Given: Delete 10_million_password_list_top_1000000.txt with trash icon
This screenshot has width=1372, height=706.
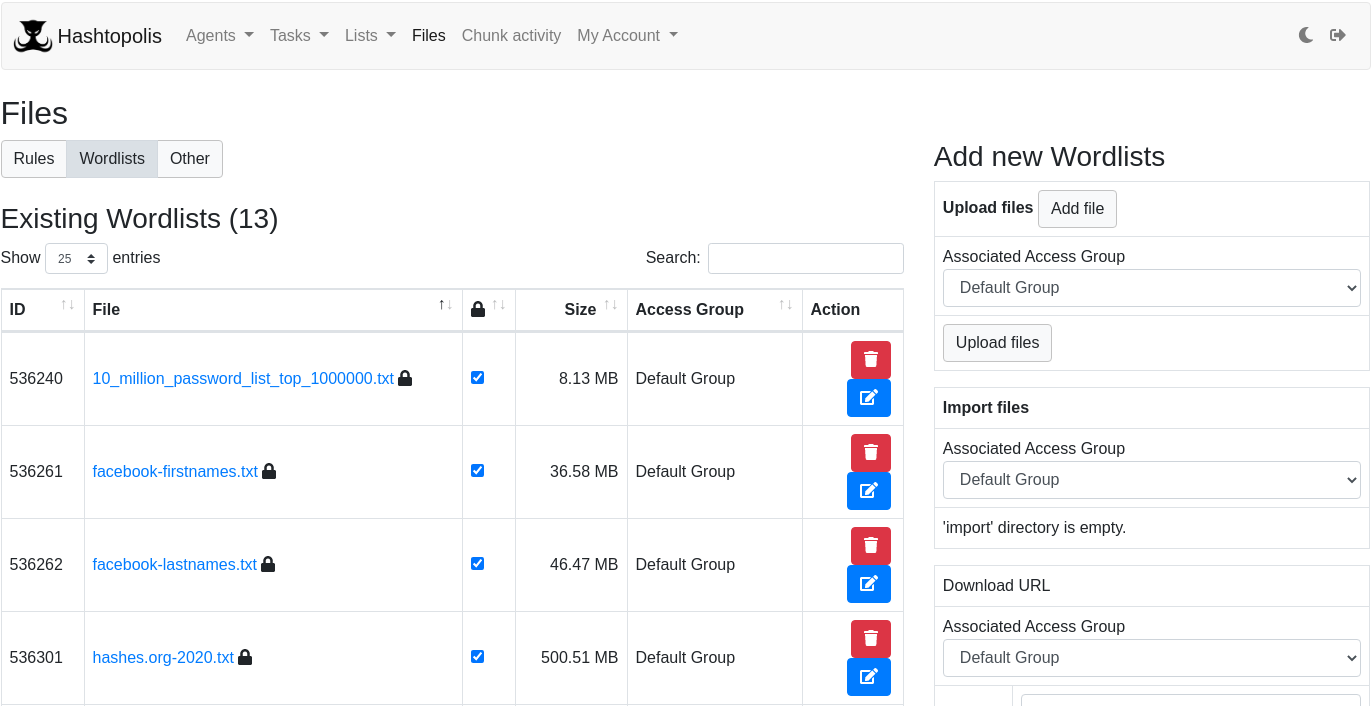Looking at the screenshot, I should pyautogui.click(x=870, y=360).
